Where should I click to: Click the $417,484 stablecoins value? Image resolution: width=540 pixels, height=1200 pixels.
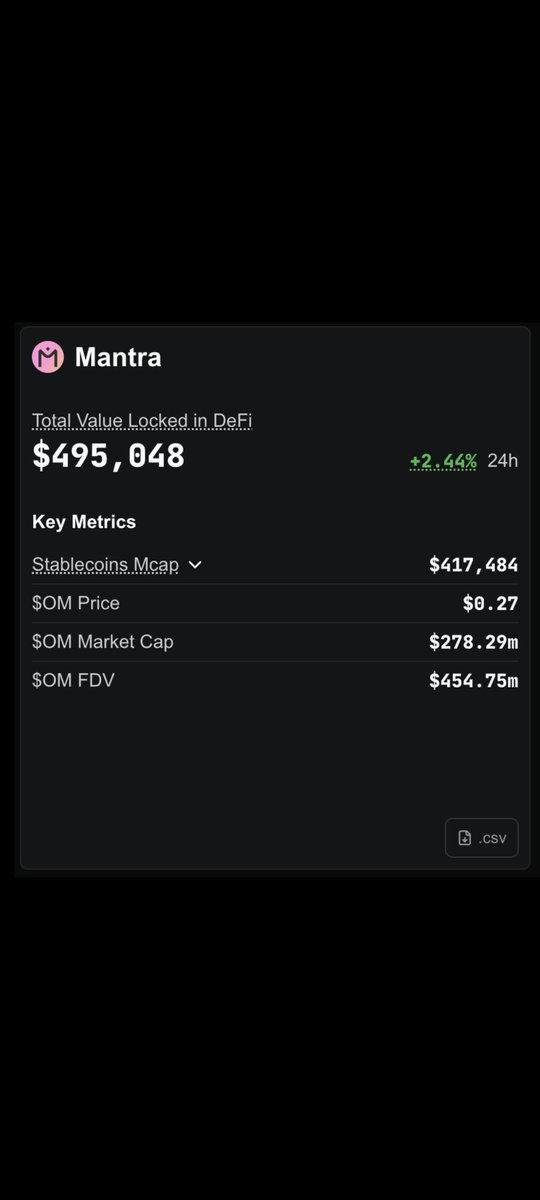point(474,565)
